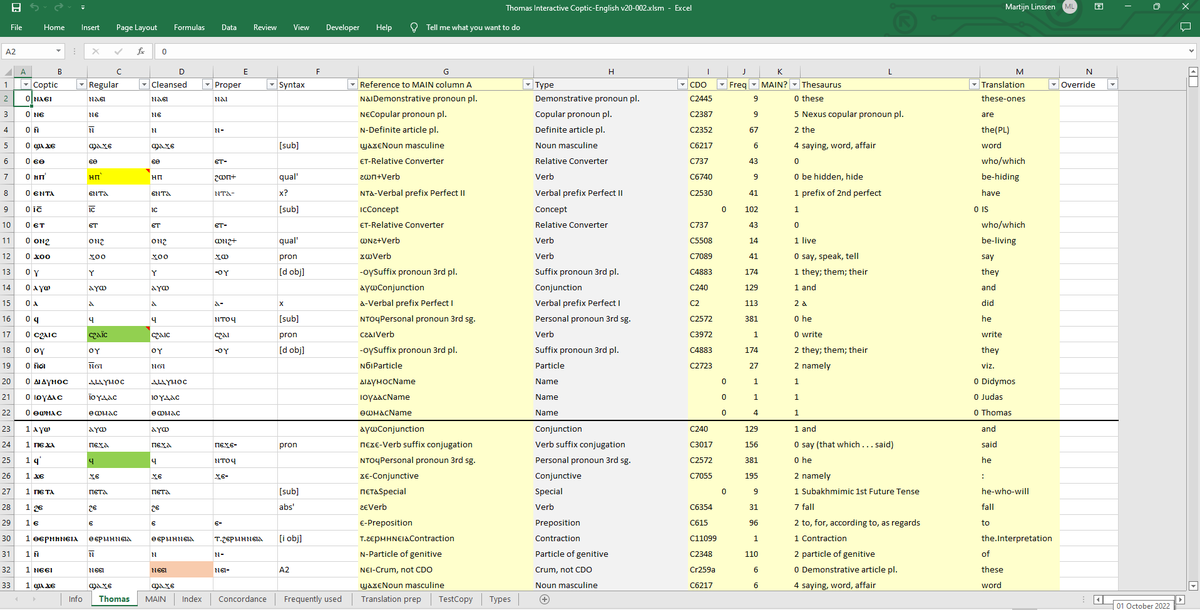Switch to the Info sheet tab
1200x610 pixels.
pos(75,599)
